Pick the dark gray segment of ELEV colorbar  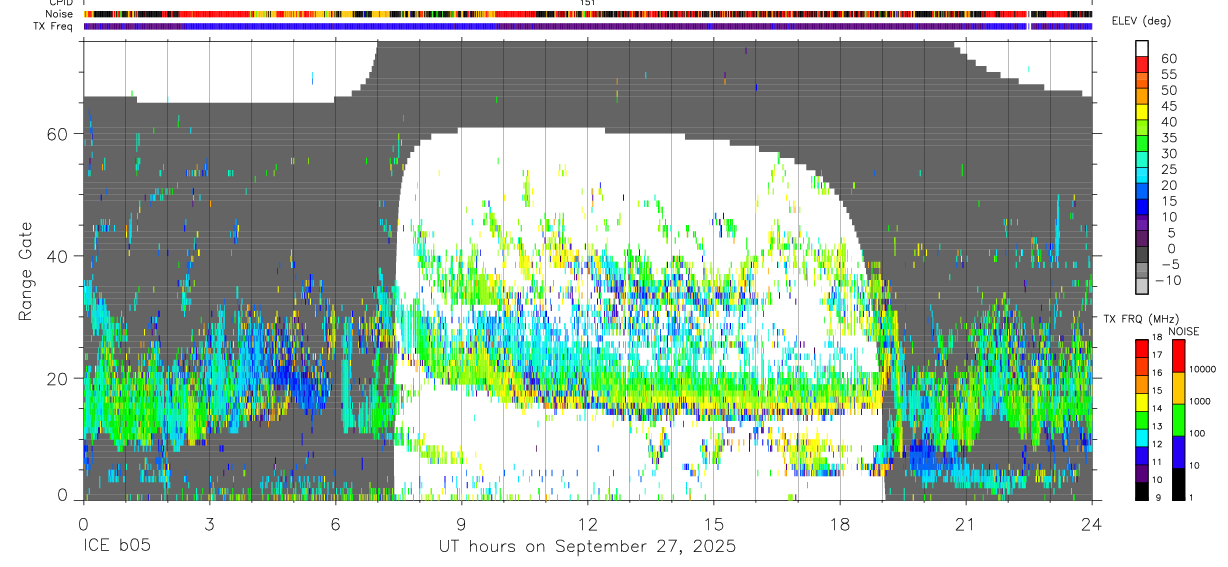tap(1142, 256)
